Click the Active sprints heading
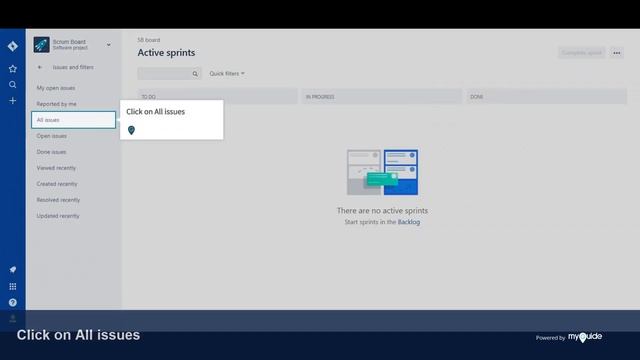The image size is (640, 360). click(x=166, y=53)
